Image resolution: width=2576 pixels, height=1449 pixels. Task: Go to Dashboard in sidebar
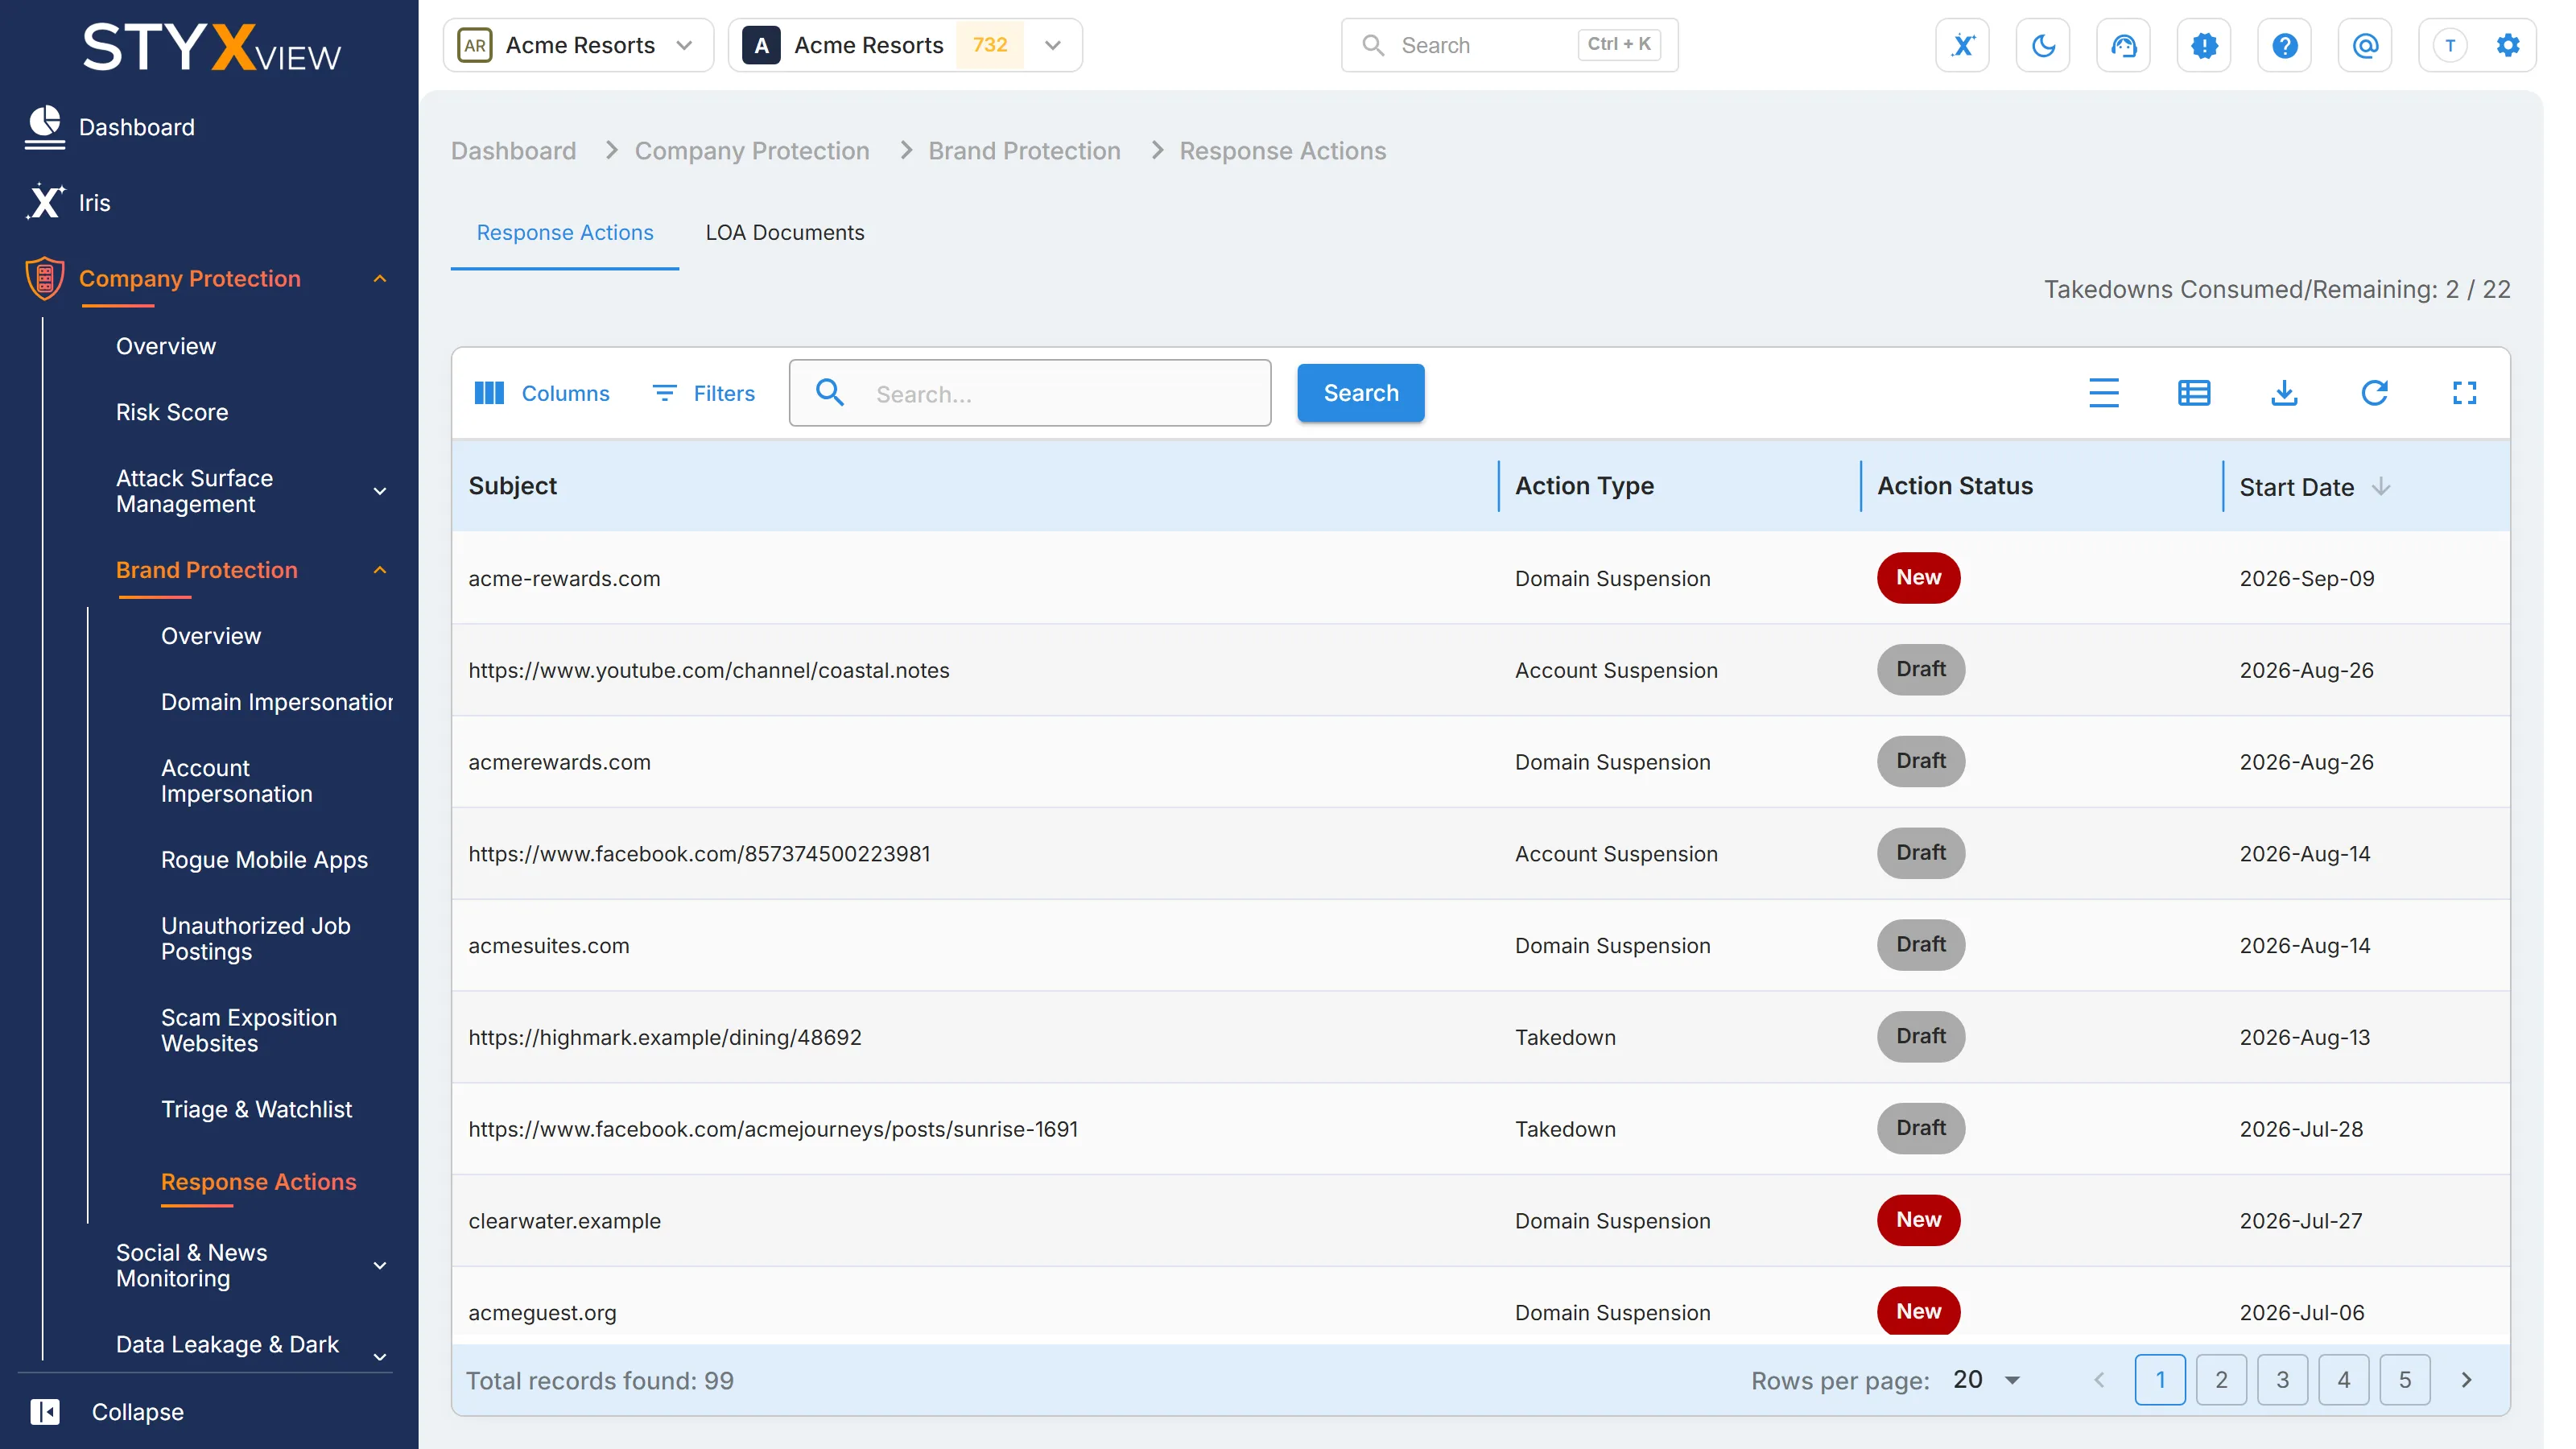pos(110,127)
